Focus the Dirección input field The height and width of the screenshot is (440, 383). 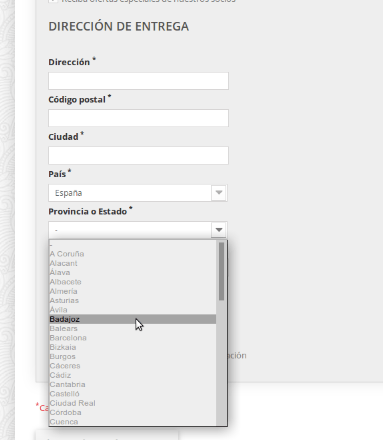[138, 81]
